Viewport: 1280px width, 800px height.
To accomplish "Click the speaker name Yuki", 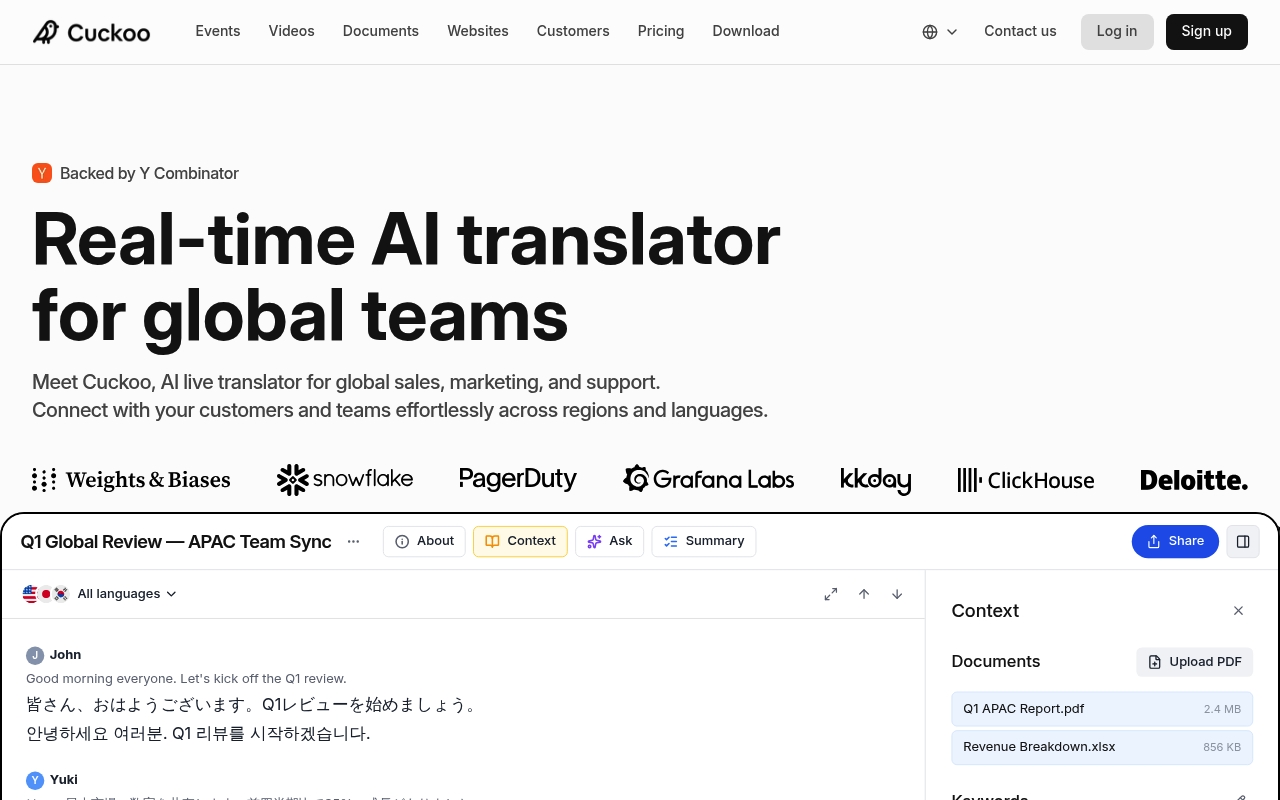I will 64,780.
